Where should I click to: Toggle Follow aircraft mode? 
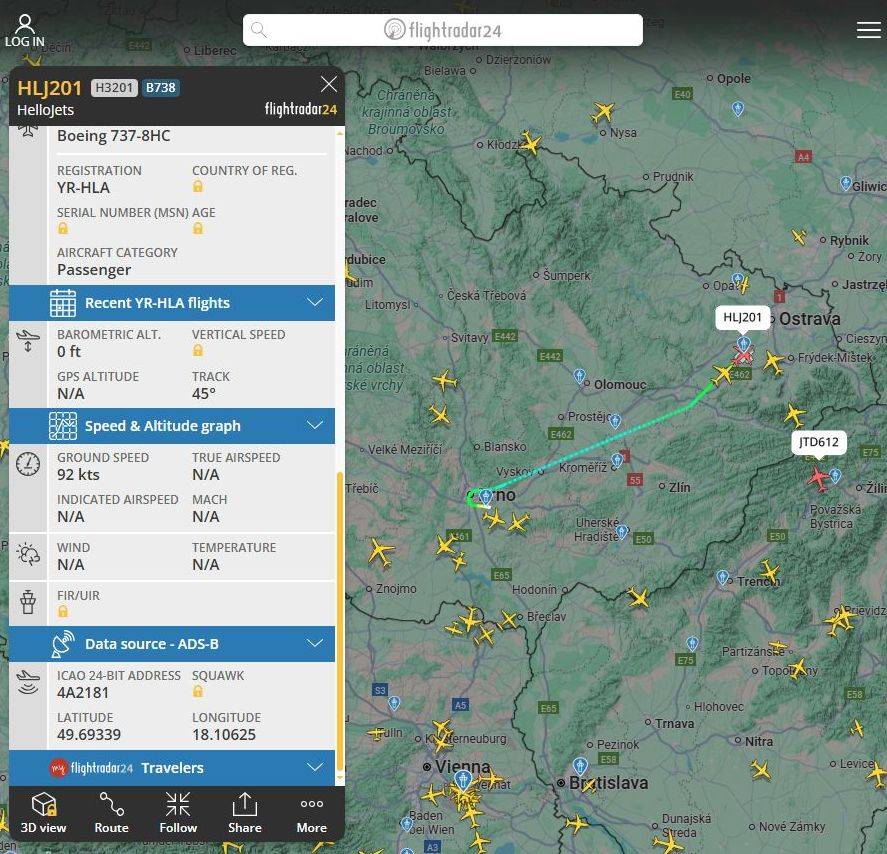click(x=178, y=812)
